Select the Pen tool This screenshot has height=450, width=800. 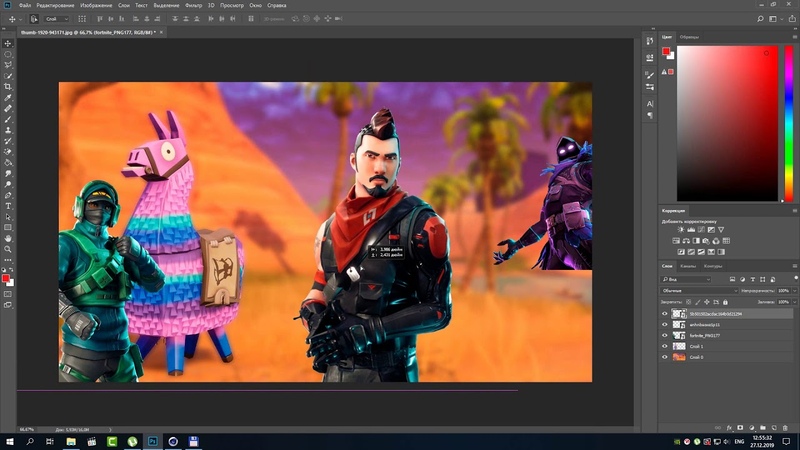[8, 195]
